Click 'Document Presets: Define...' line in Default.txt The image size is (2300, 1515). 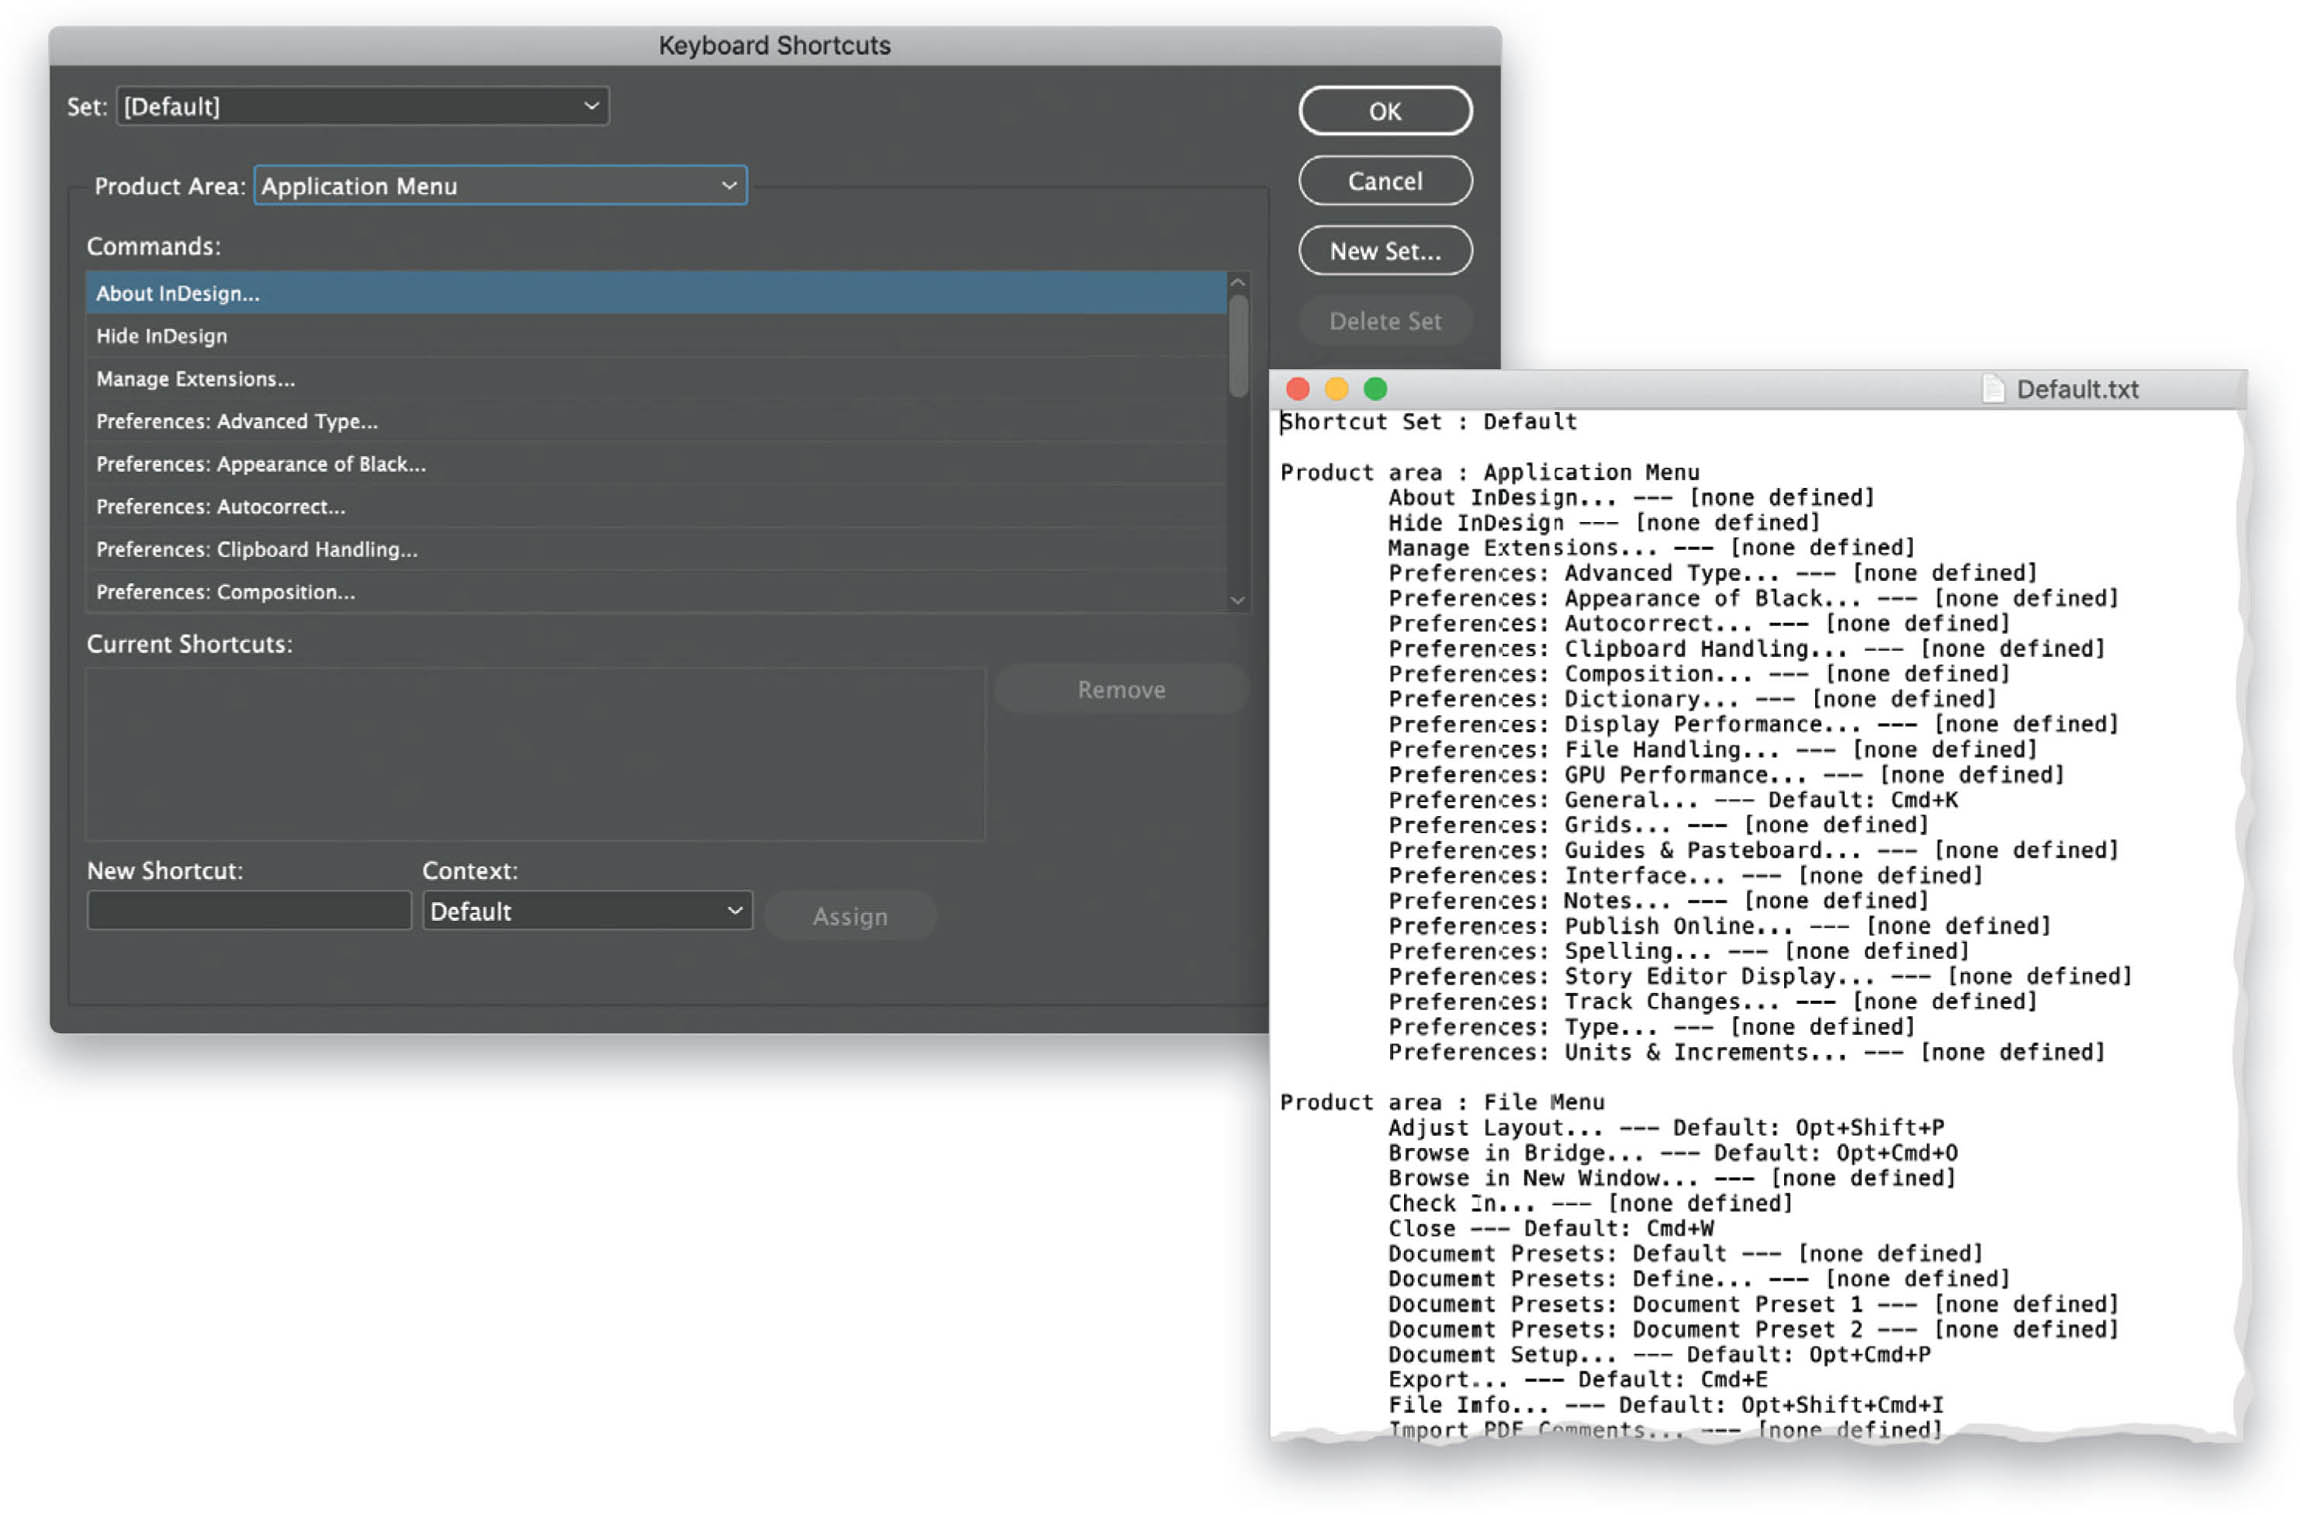[x=1700, y=1279]
